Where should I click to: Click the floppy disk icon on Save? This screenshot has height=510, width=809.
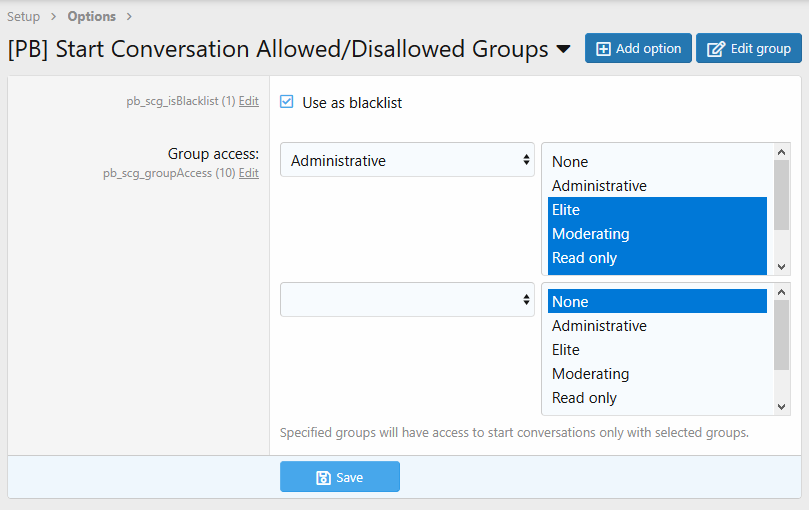[323, 477]
